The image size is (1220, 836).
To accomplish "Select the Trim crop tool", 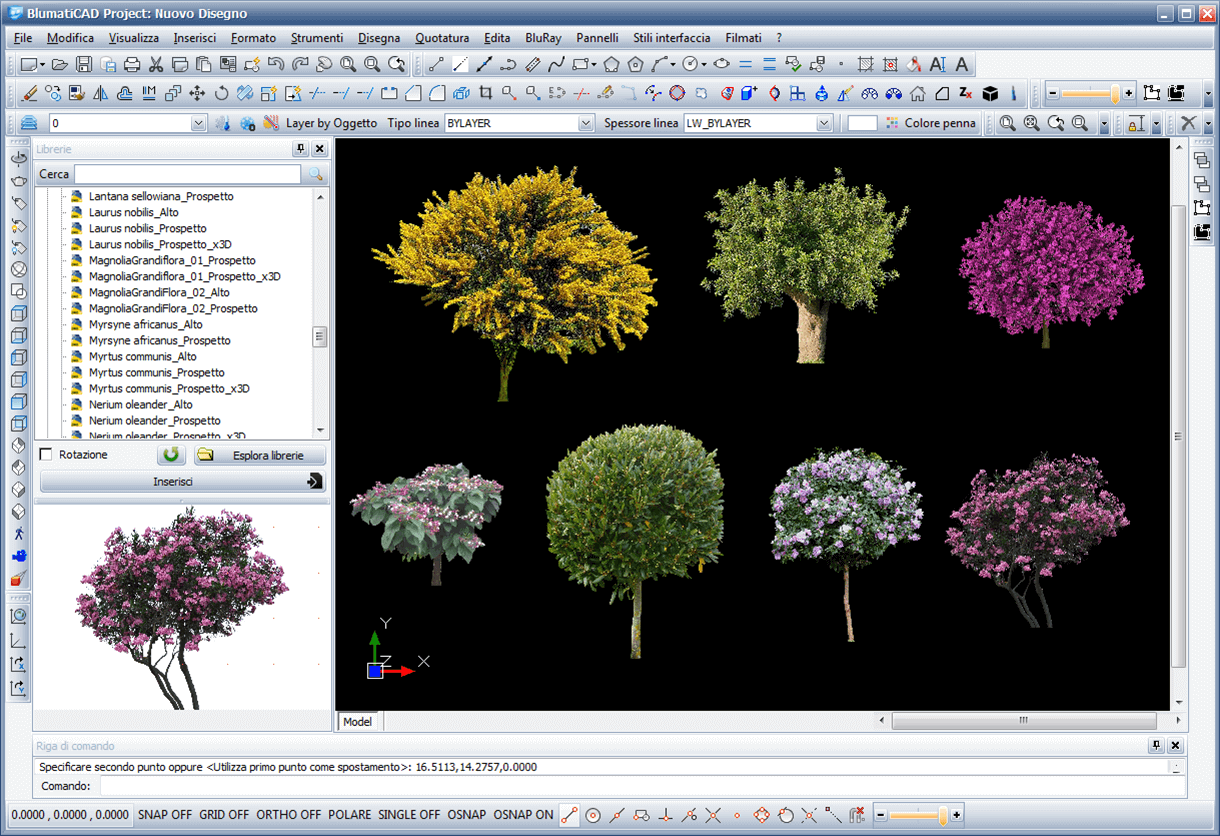I will click(485, 94).
